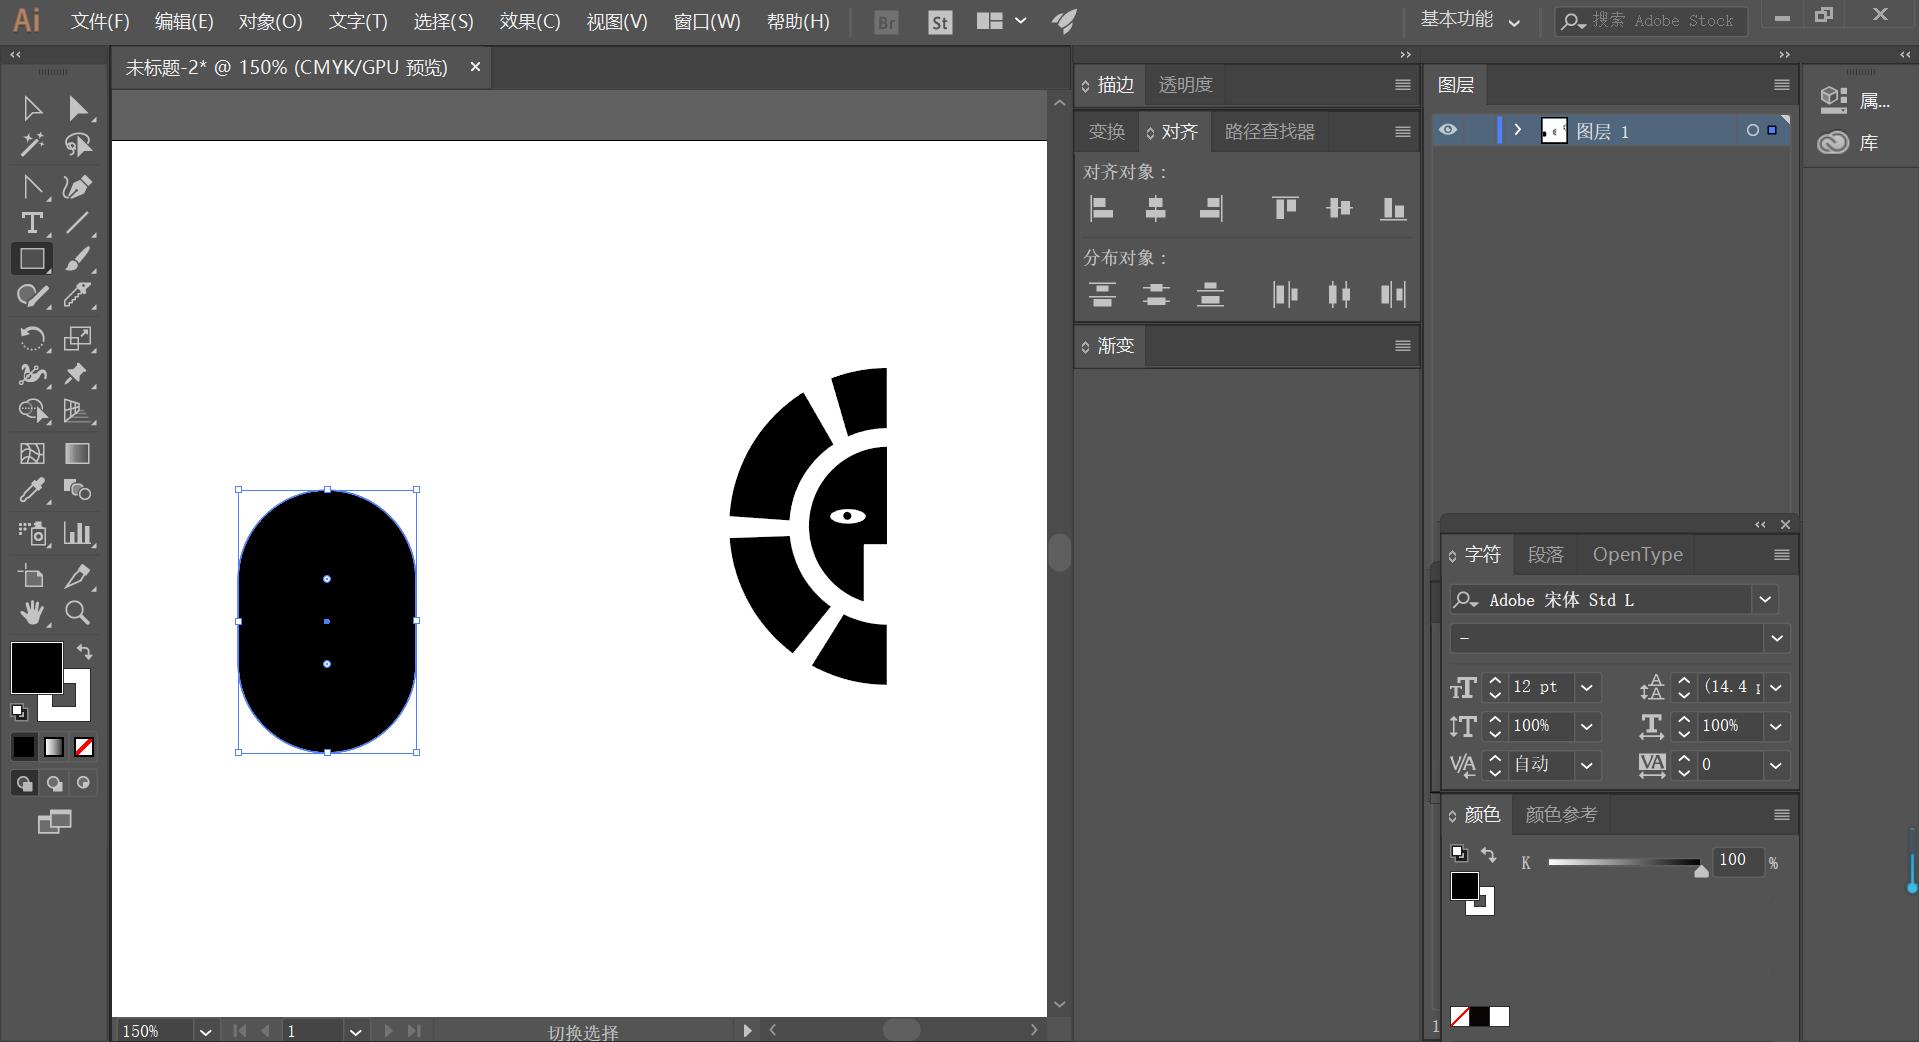Open the font family dropdown
The height and width of the screenshot is (1042, 1919).
tap(1765, 599)
